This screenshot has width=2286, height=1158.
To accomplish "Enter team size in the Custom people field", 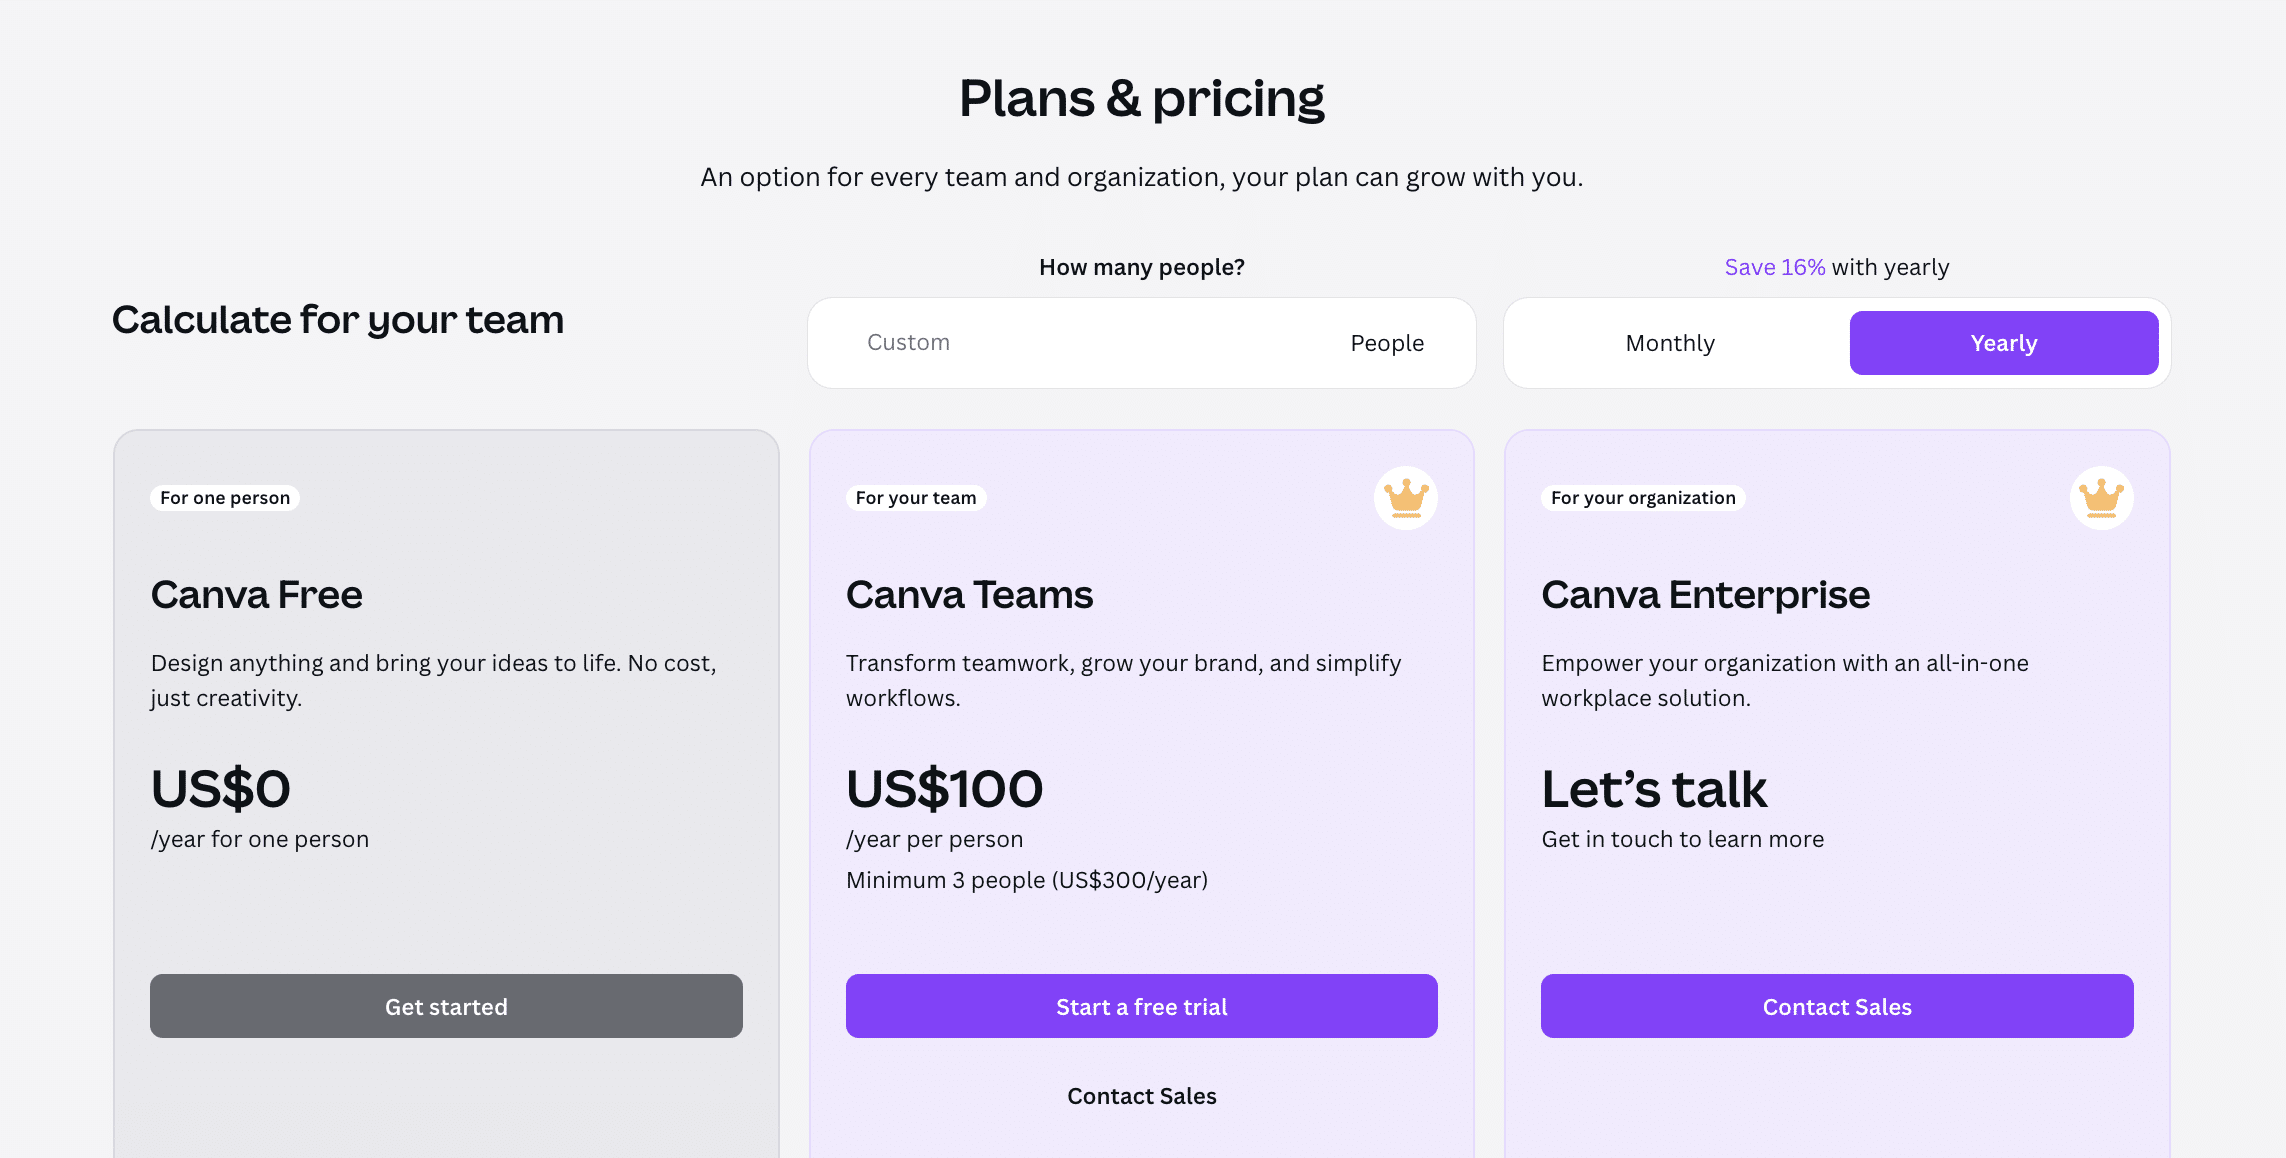I will (x=1000, y=342).
